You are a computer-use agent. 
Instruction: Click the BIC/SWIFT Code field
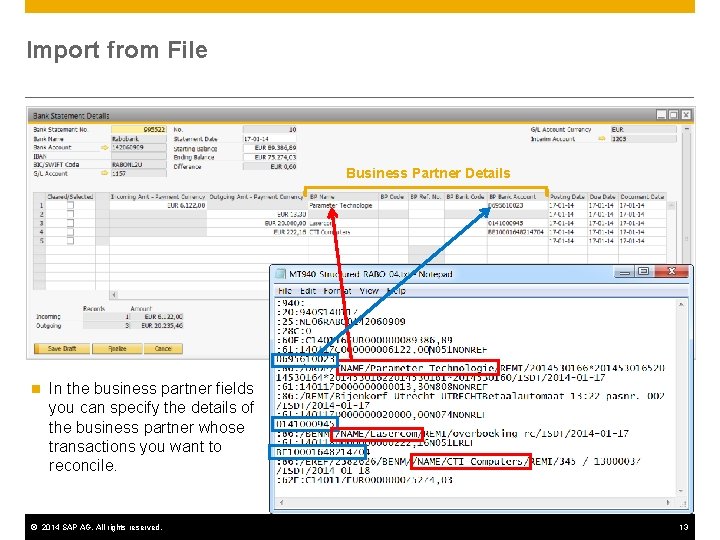coord(139,164)
